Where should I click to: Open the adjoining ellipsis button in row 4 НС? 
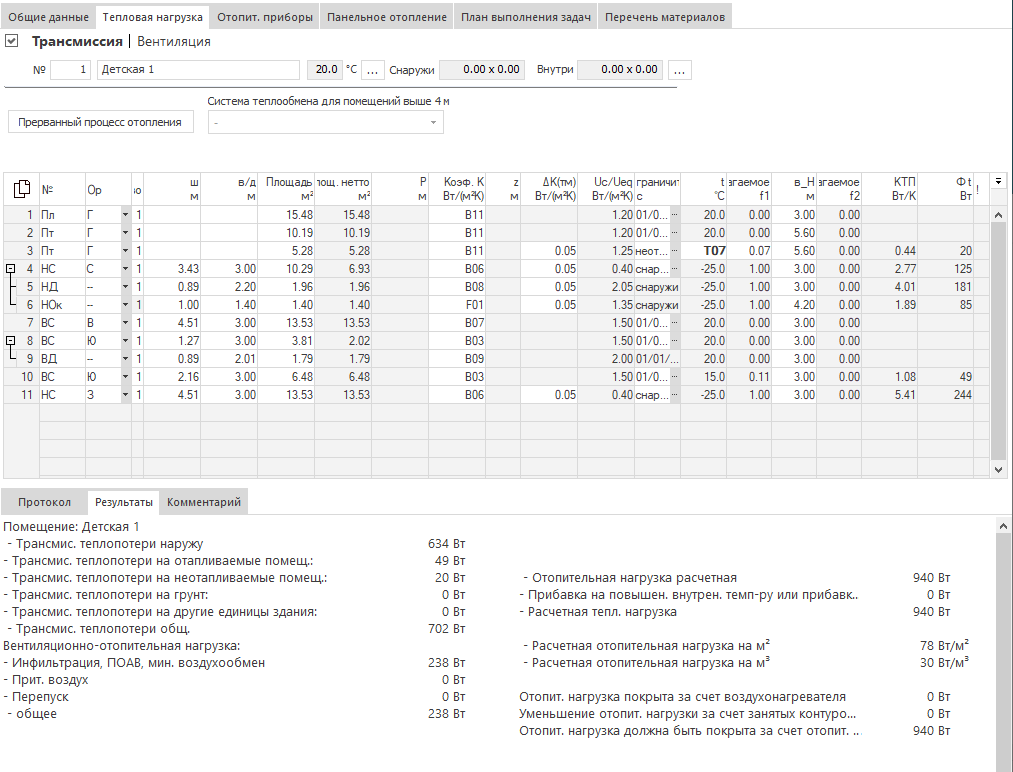tap(674, 269)
